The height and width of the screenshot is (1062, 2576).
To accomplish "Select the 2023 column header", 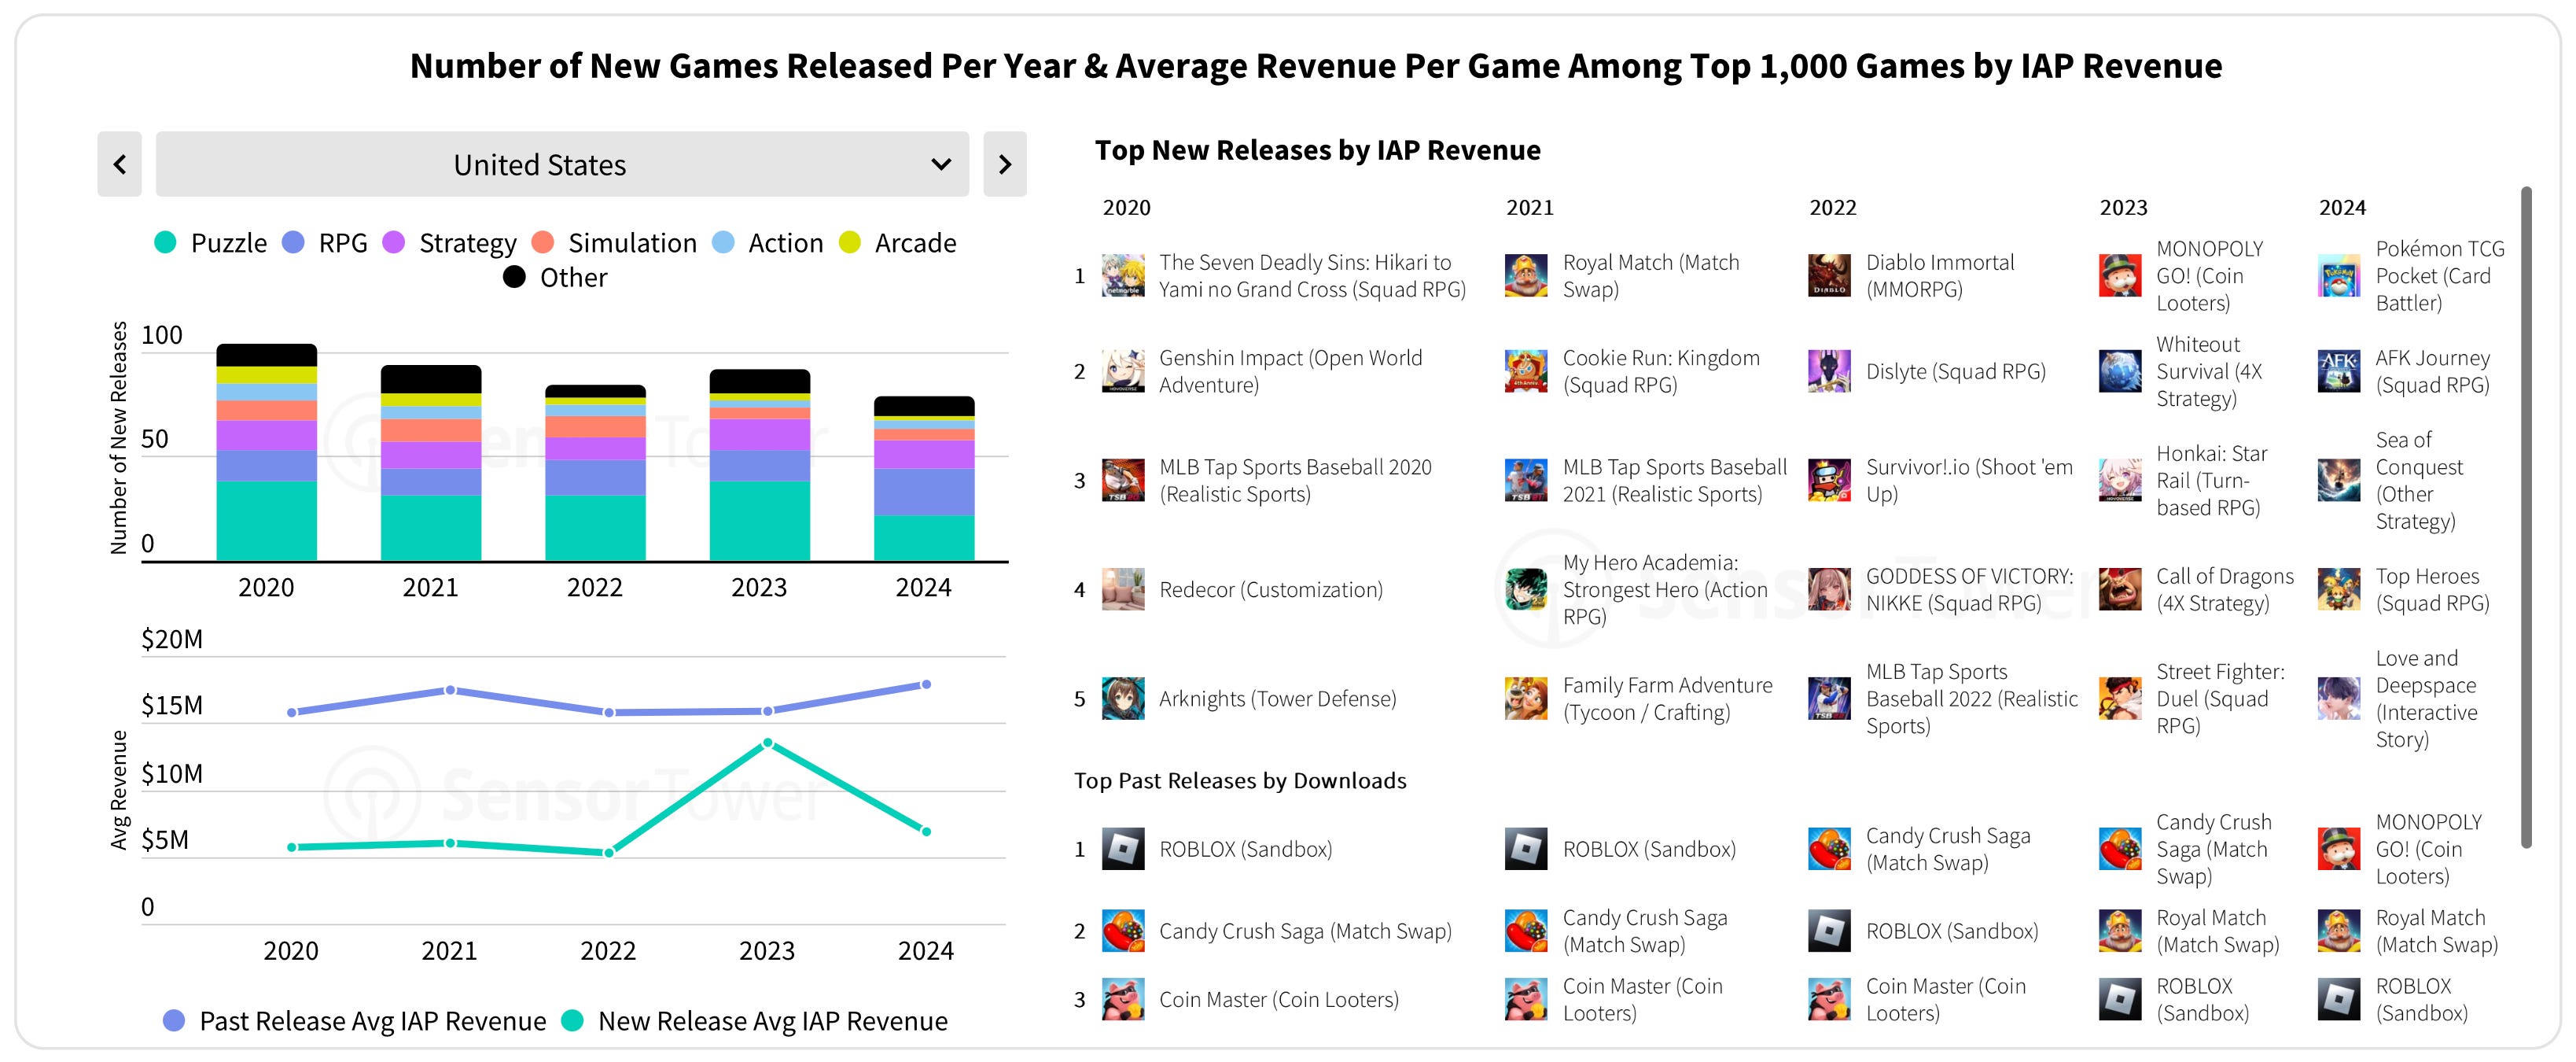I will (2123, 208).
